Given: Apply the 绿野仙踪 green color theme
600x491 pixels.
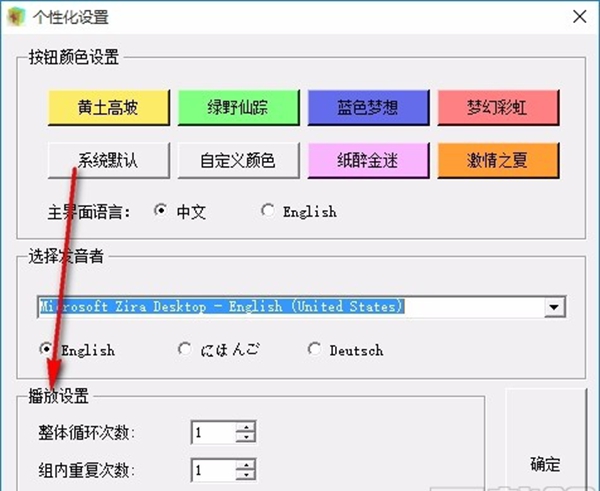Looking at the screenshot, I should (x=238, y=108).
